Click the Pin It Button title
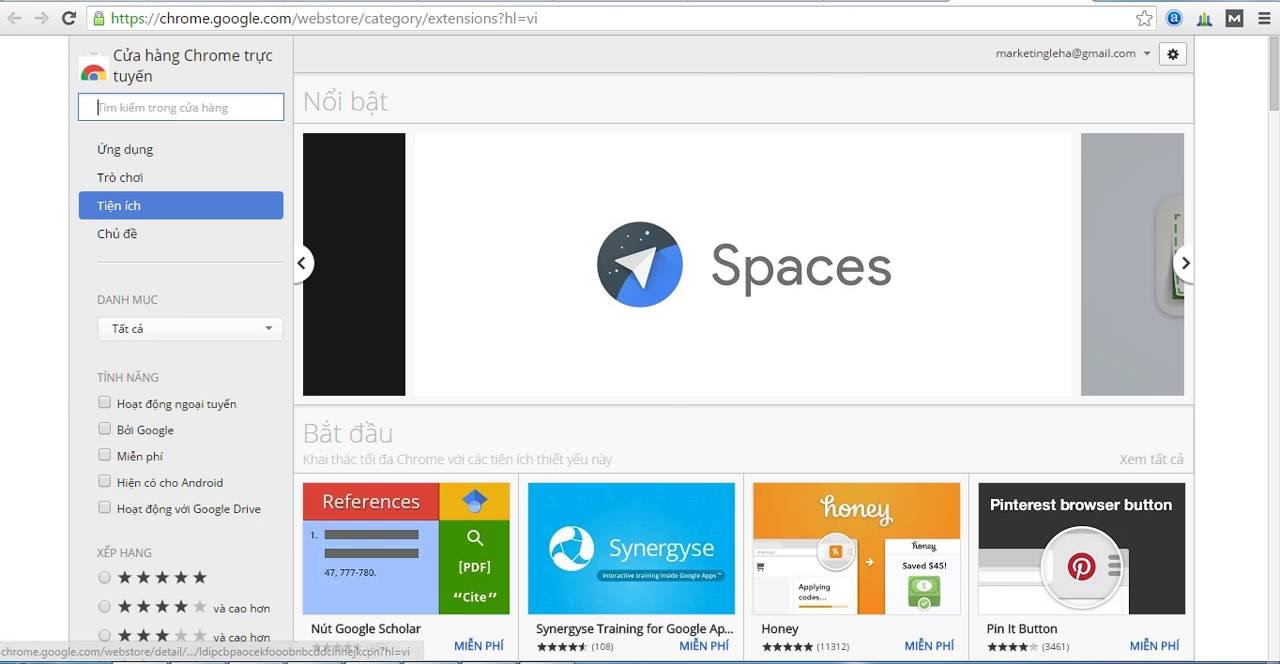 (1022, 629)
